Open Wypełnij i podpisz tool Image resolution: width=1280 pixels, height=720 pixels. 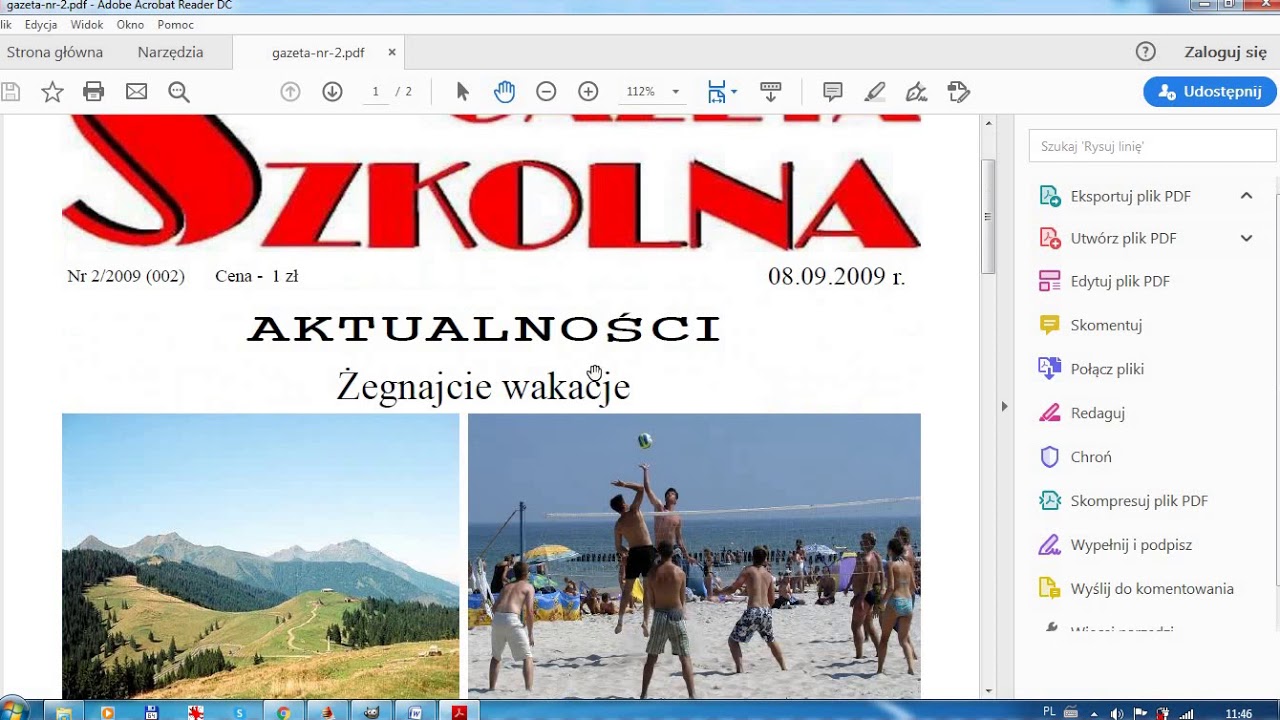point(1131,545)
